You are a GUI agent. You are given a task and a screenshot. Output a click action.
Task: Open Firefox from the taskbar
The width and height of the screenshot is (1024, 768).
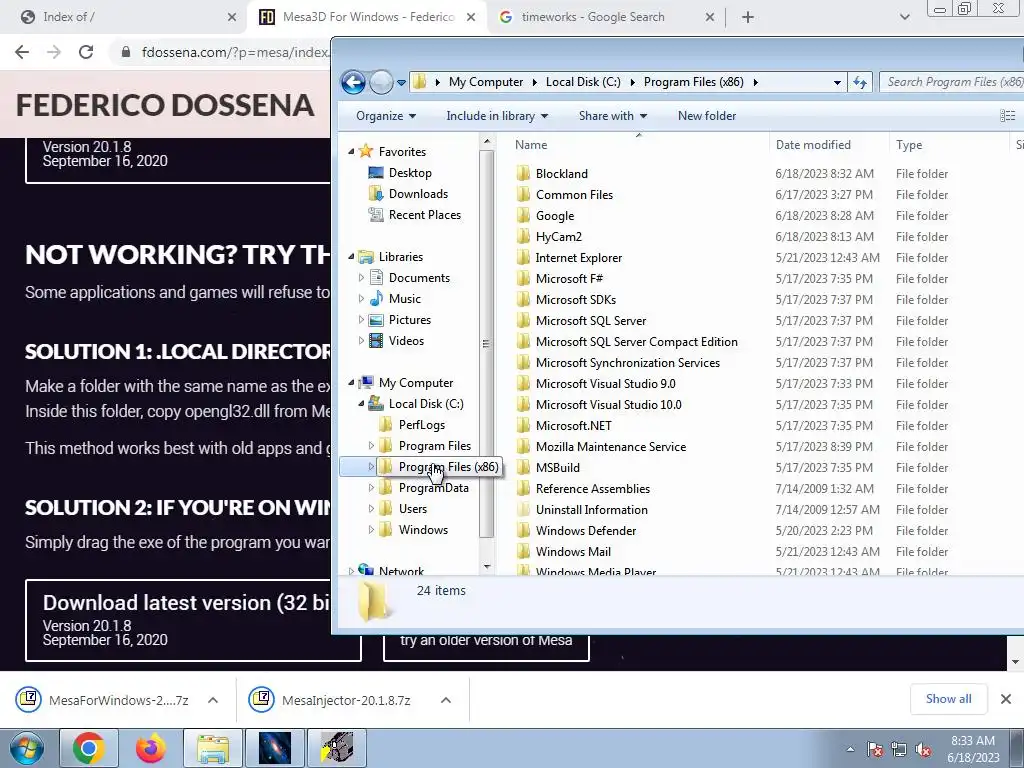(x=151, y=748)
